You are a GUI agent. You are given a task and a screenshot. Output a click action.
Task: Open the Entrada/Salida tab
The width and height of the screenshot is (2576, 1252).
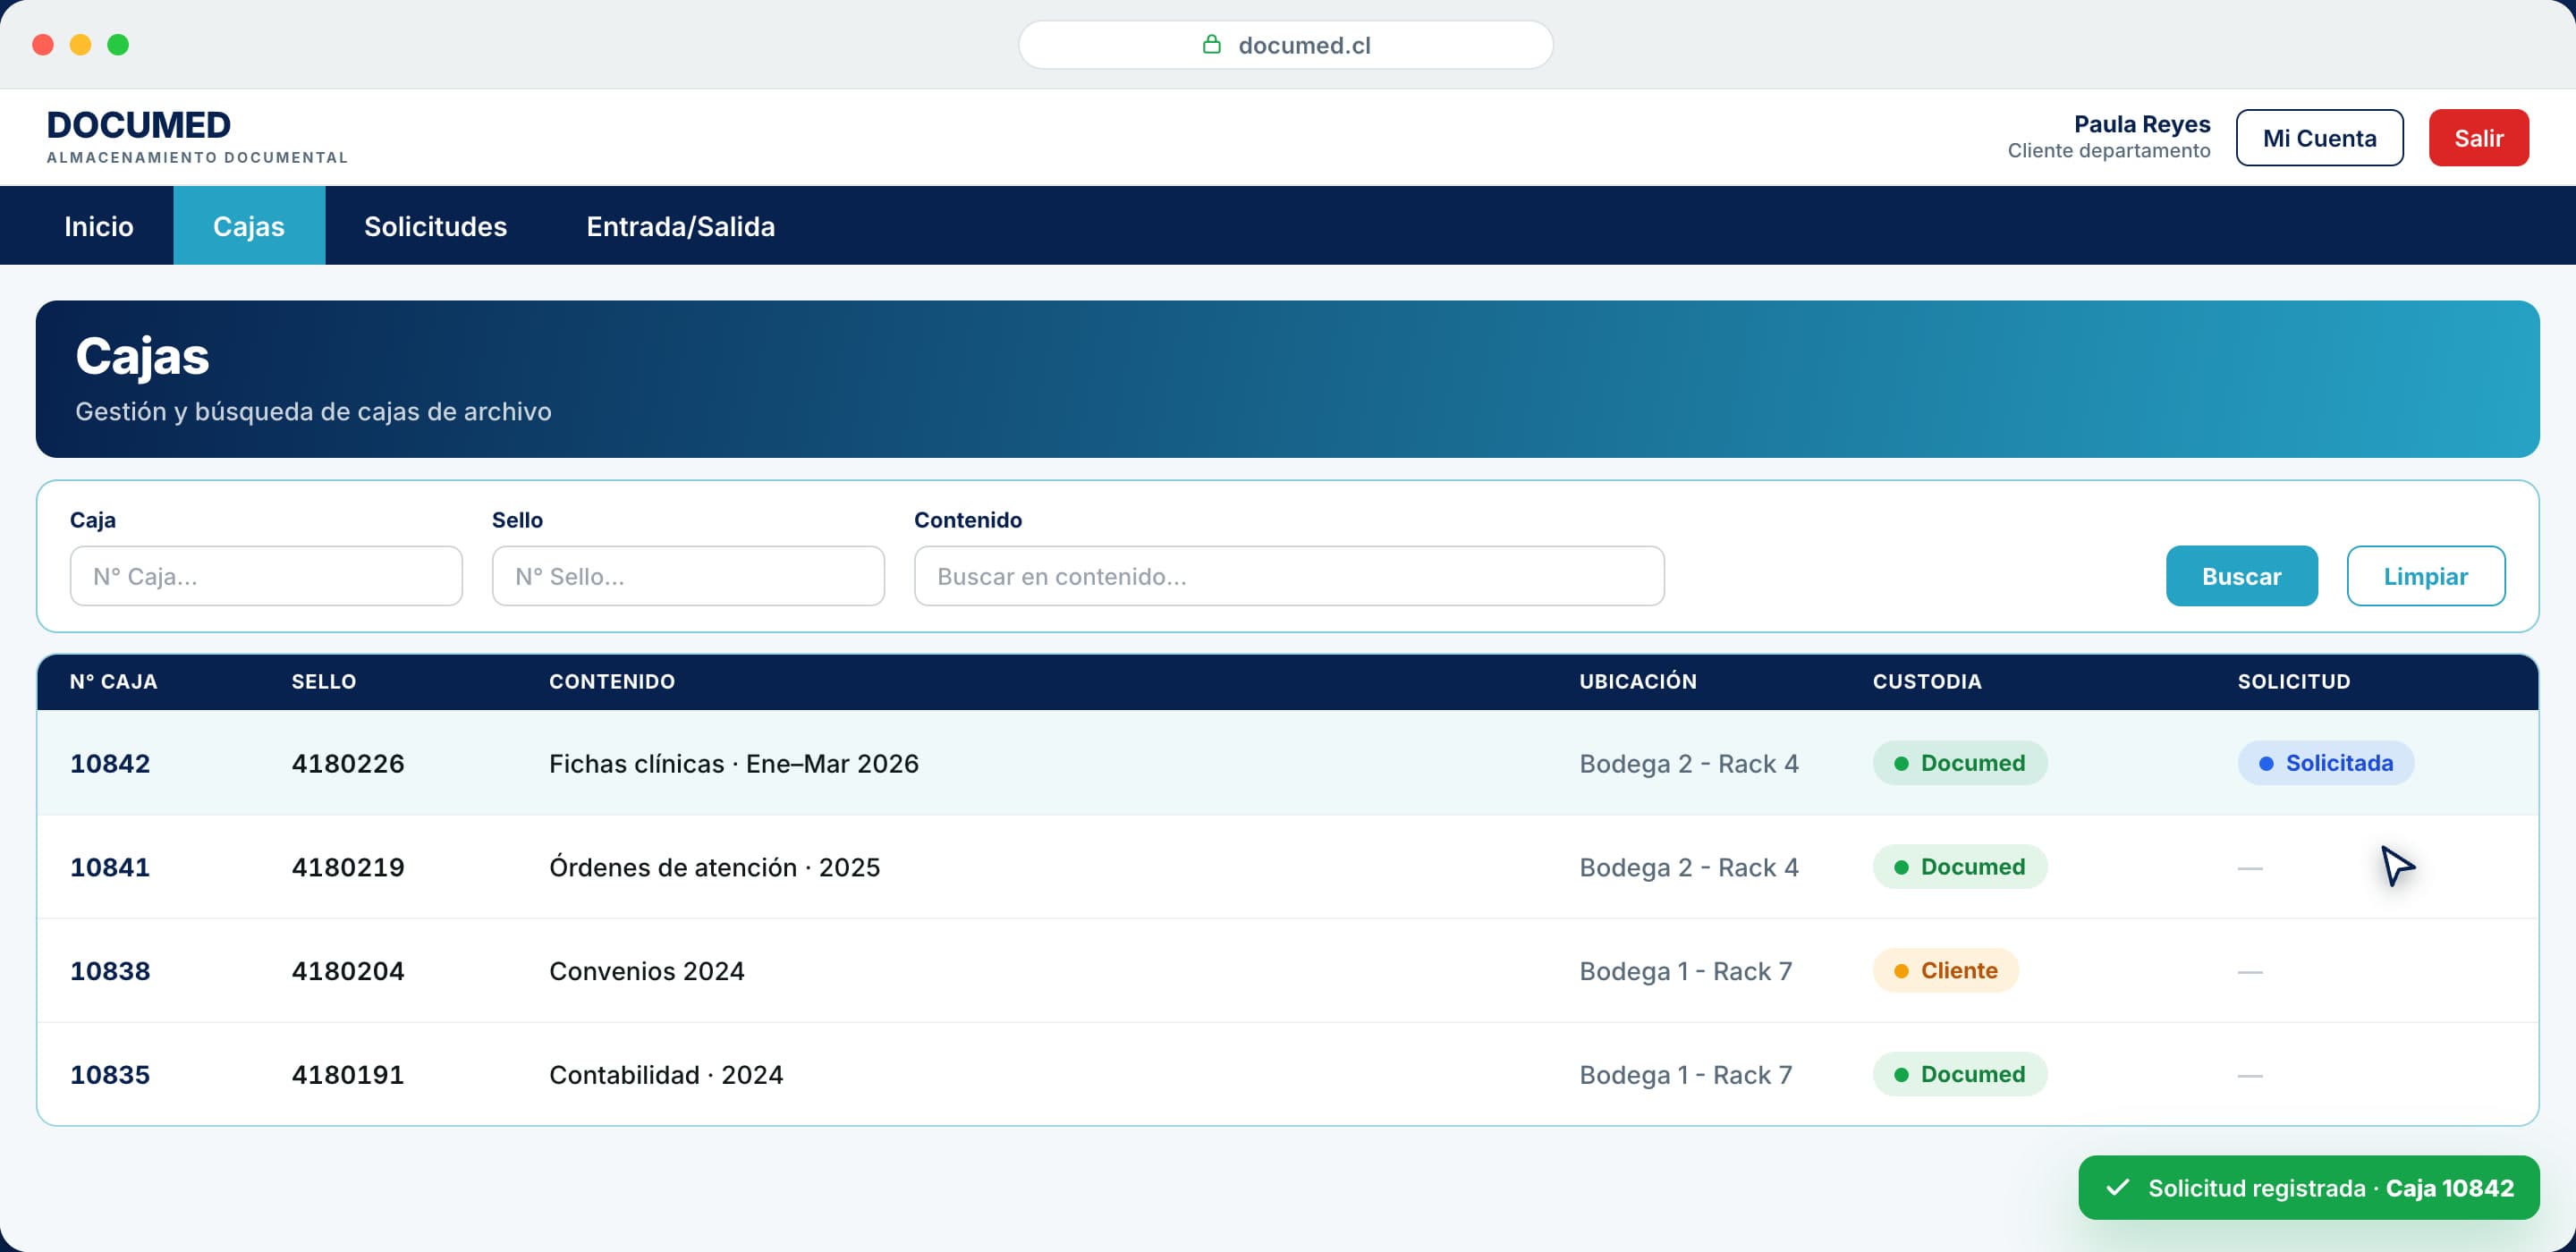click(680, 226)
